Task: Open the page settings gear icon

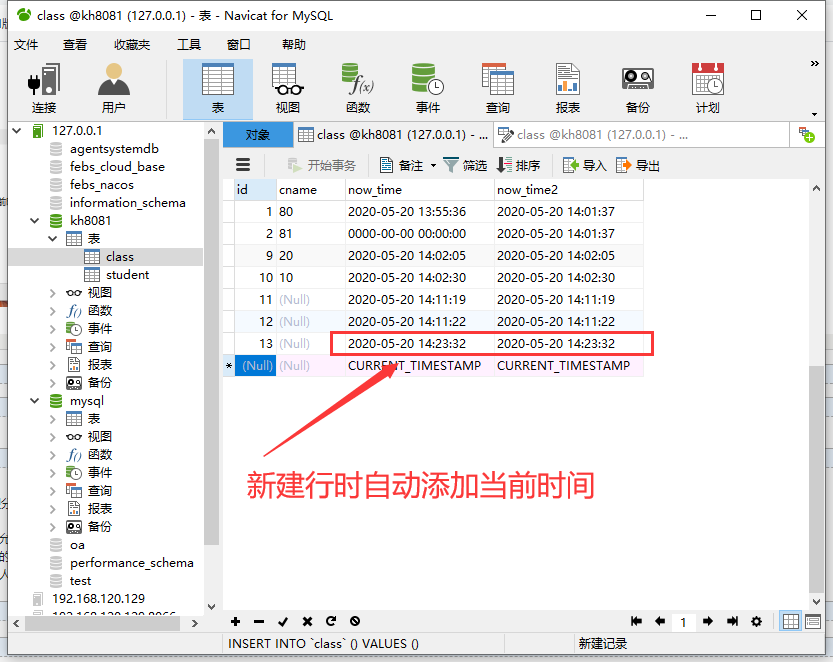Action: click(x=756, y=621)
